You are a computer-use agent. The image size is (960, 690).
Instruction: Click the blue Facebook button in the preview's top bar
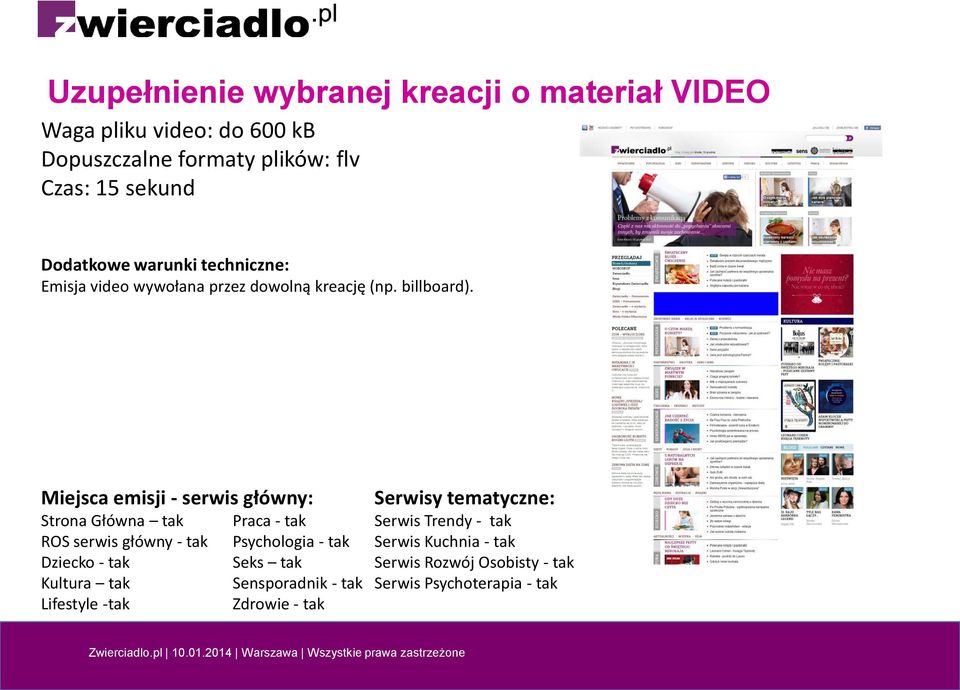click(872, 128)
